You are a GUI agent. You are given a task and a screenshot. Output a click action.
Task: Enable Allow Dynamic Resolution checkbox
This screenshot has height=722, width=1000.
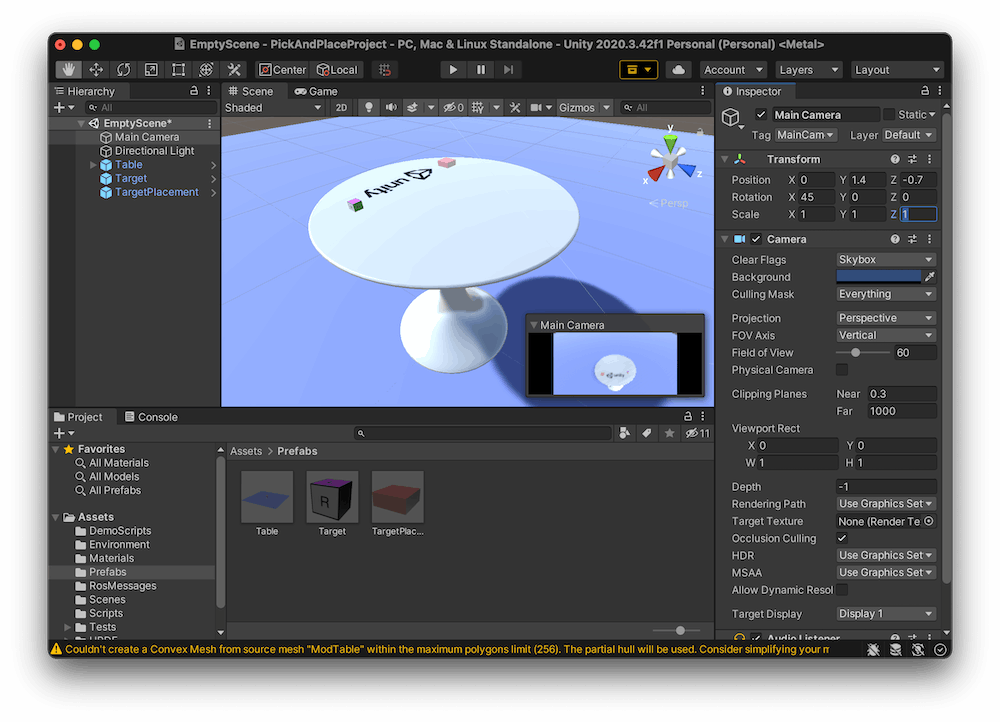[x=842, y=590]
